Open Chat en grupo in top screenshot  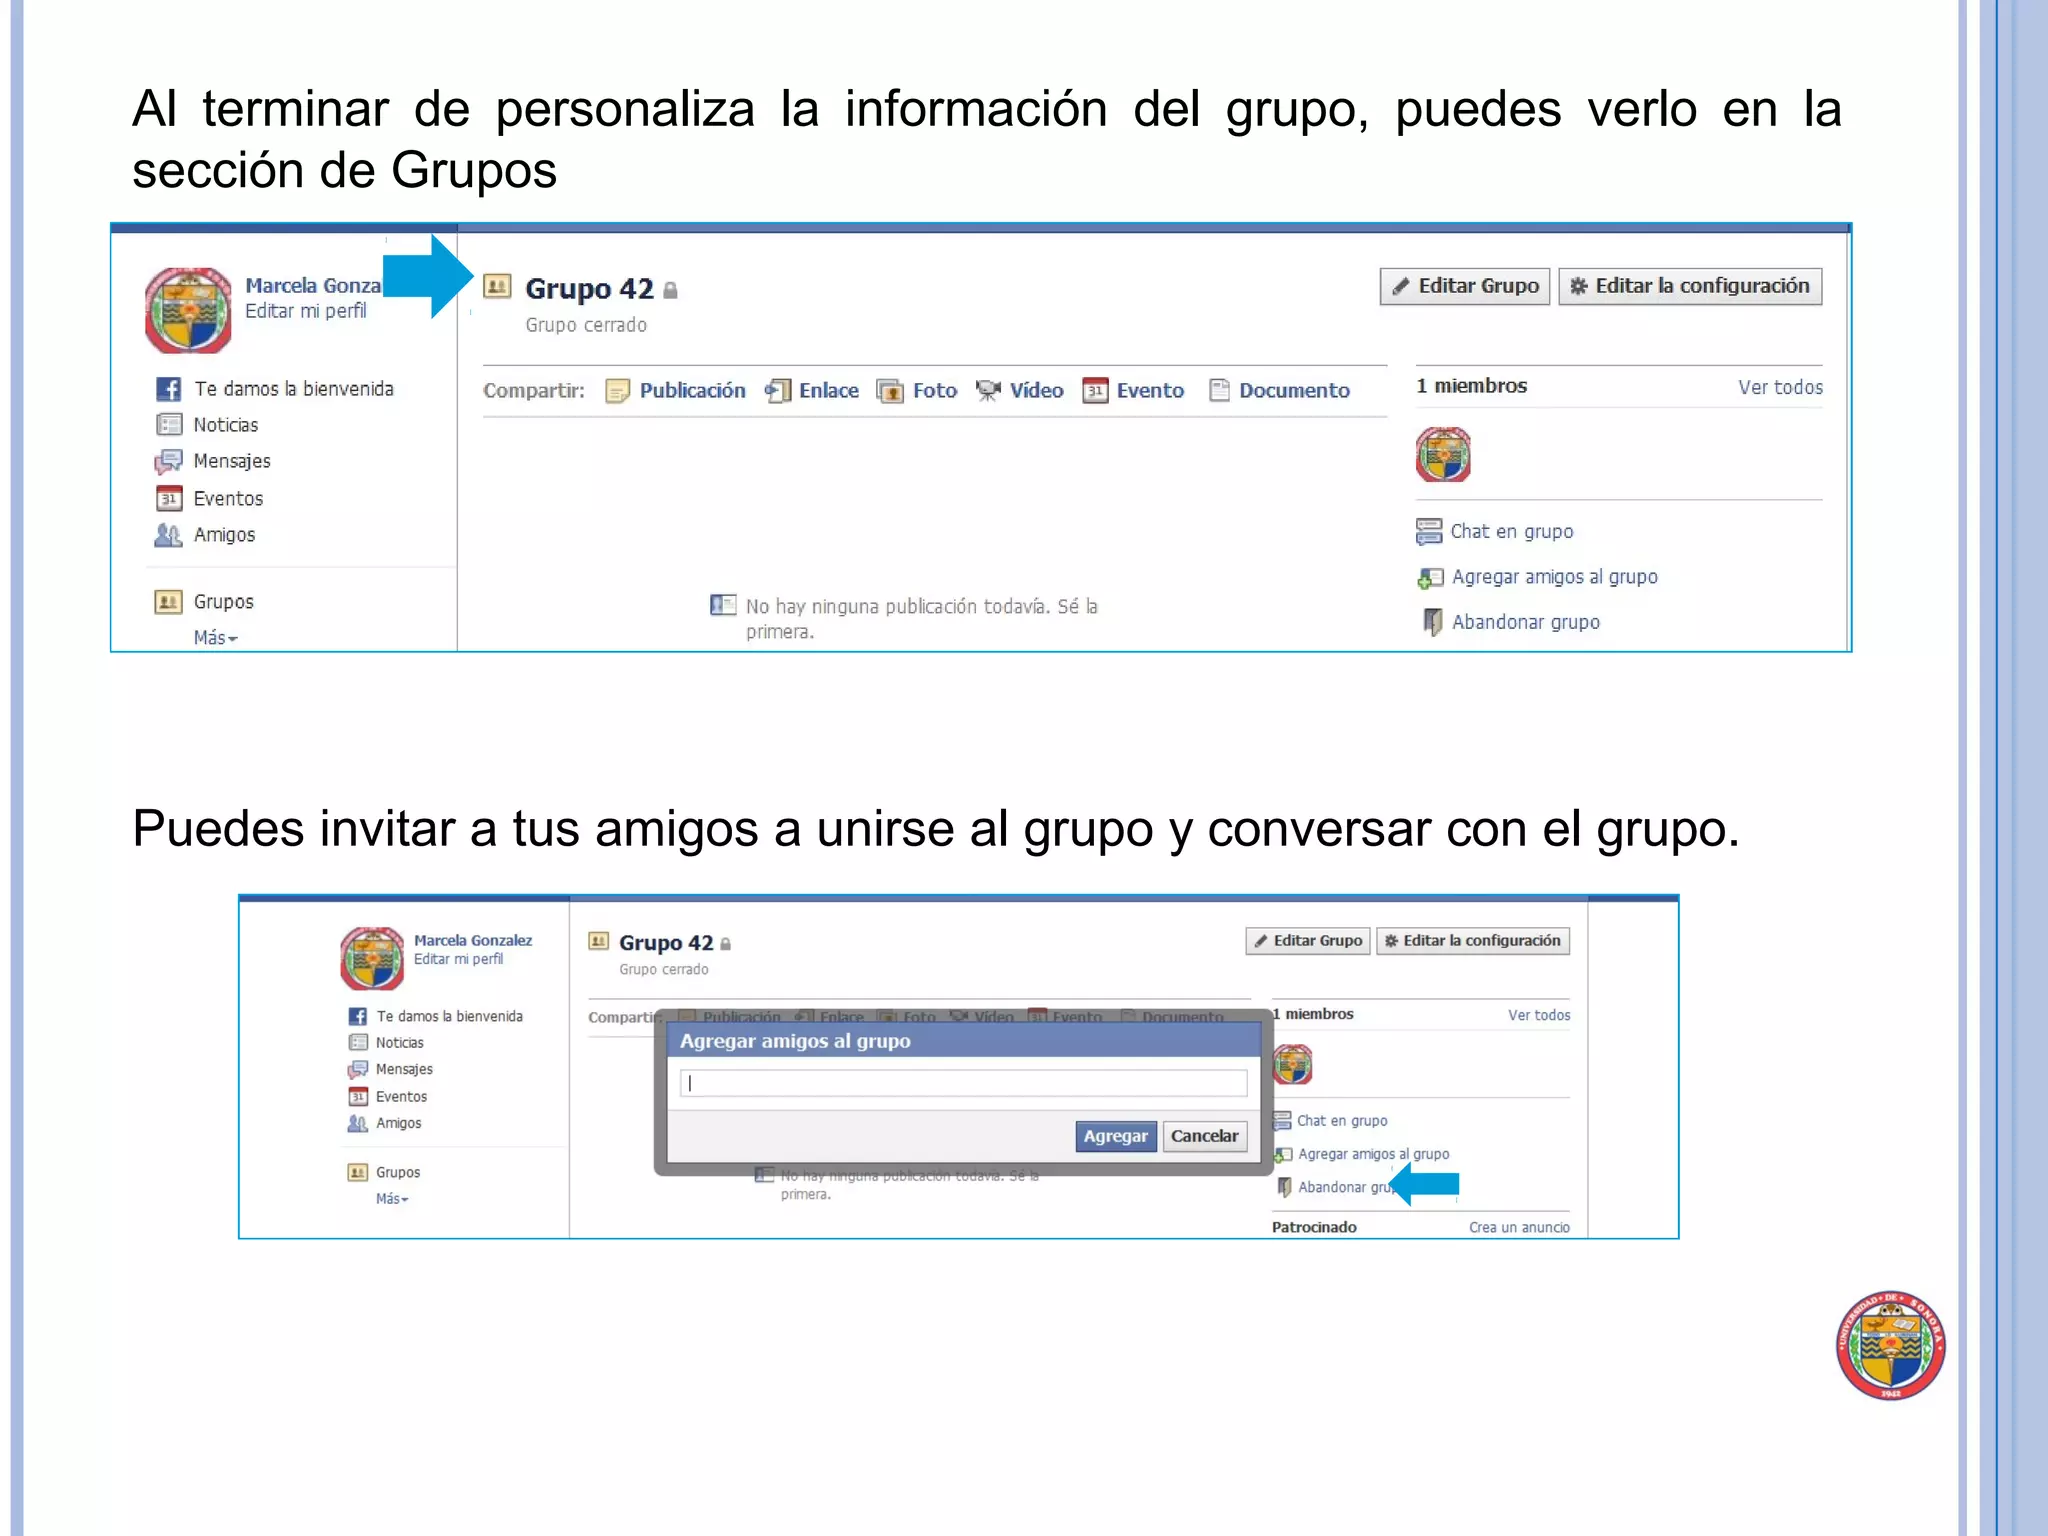pyautogui.click(x=1511, y=531)
